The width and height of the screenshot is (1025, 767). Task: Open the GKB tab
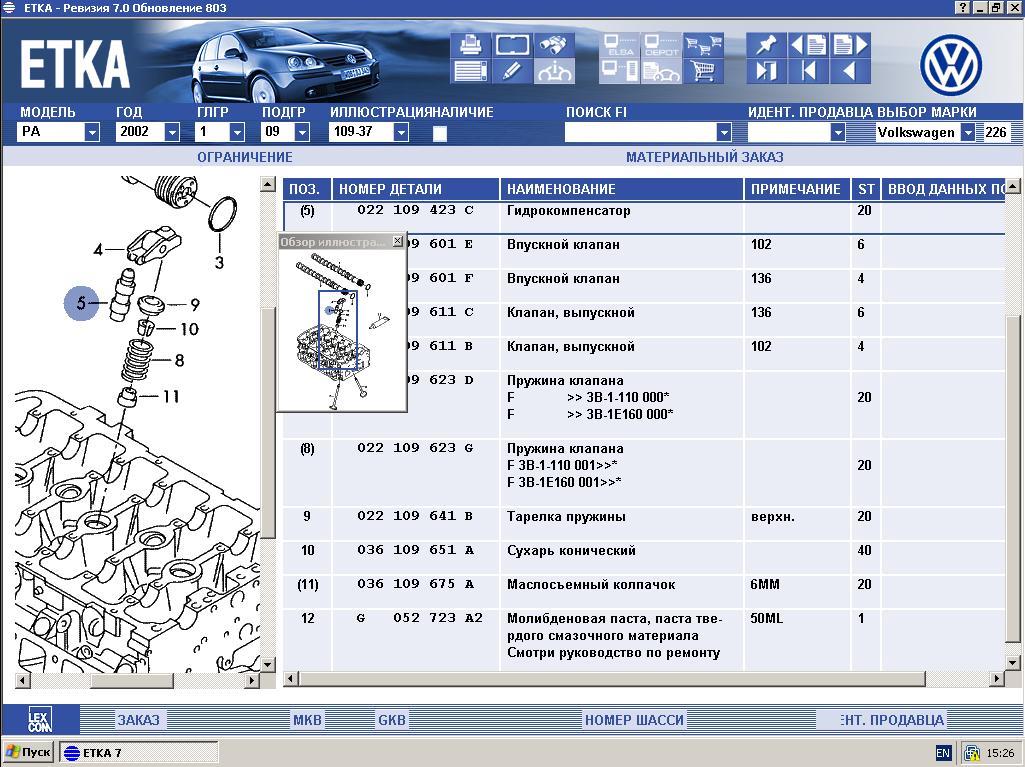click(x=392, y=720)
